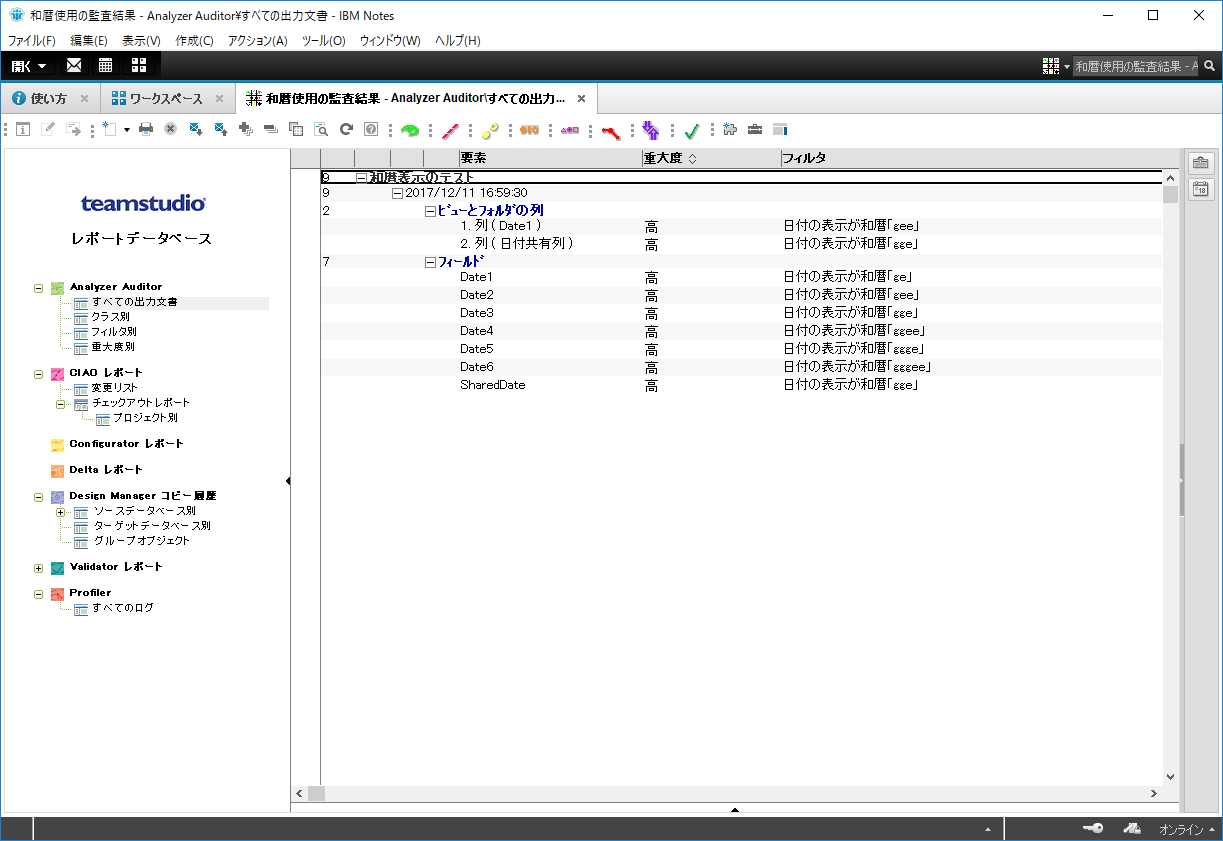Open すべてのログ view under Profiler
Image resolution: width=1223 pixels, height=841 pixels.
coord(123,608)
